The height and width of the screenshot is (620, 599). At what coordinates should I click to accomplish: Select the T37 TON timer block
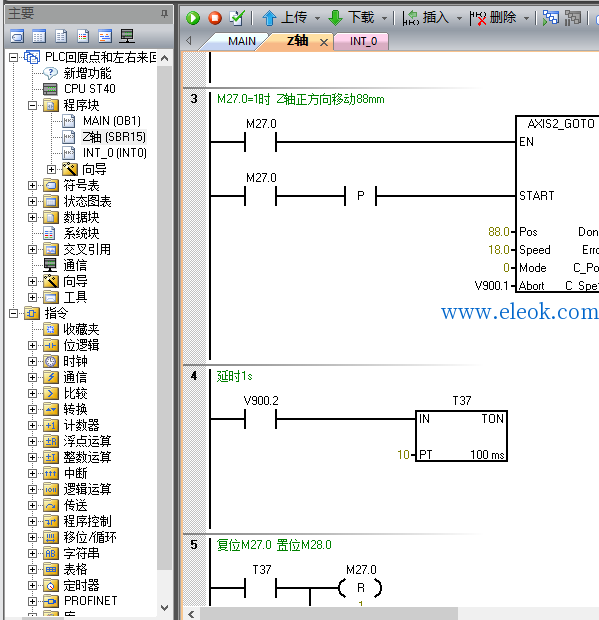click(x=461, y=437)
